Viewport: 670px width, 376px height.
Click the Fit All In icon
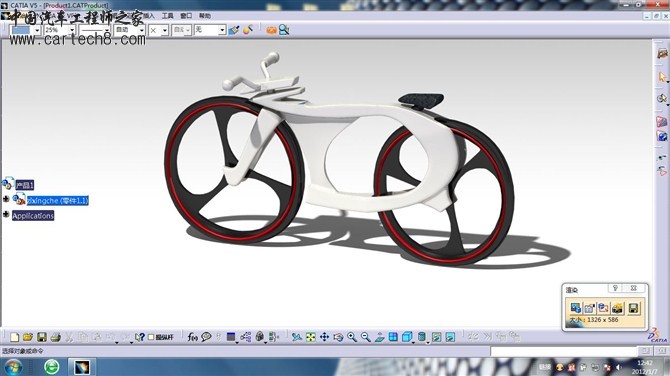311,337
